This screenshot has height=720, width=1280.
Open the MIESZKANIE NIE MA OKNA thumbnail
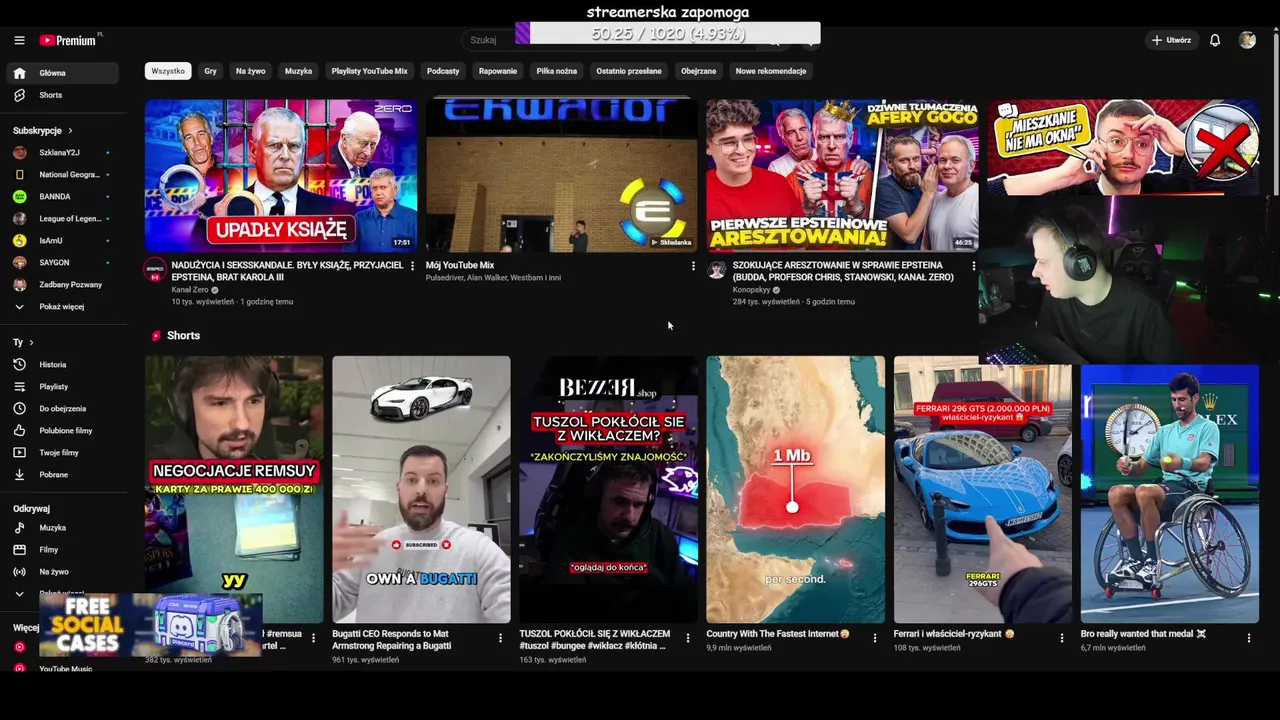1123,146
